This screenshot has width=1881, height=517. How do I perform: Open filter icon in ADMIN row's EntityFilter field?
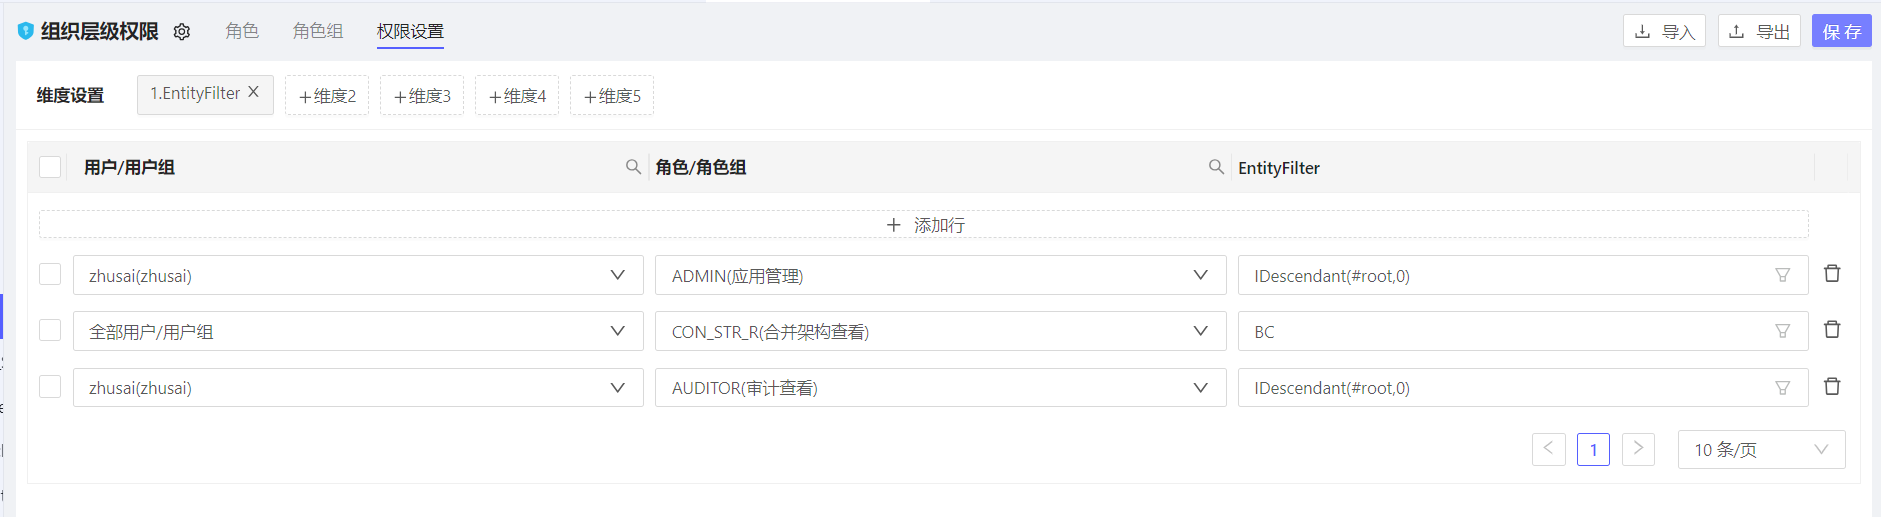pos(1782,275)
